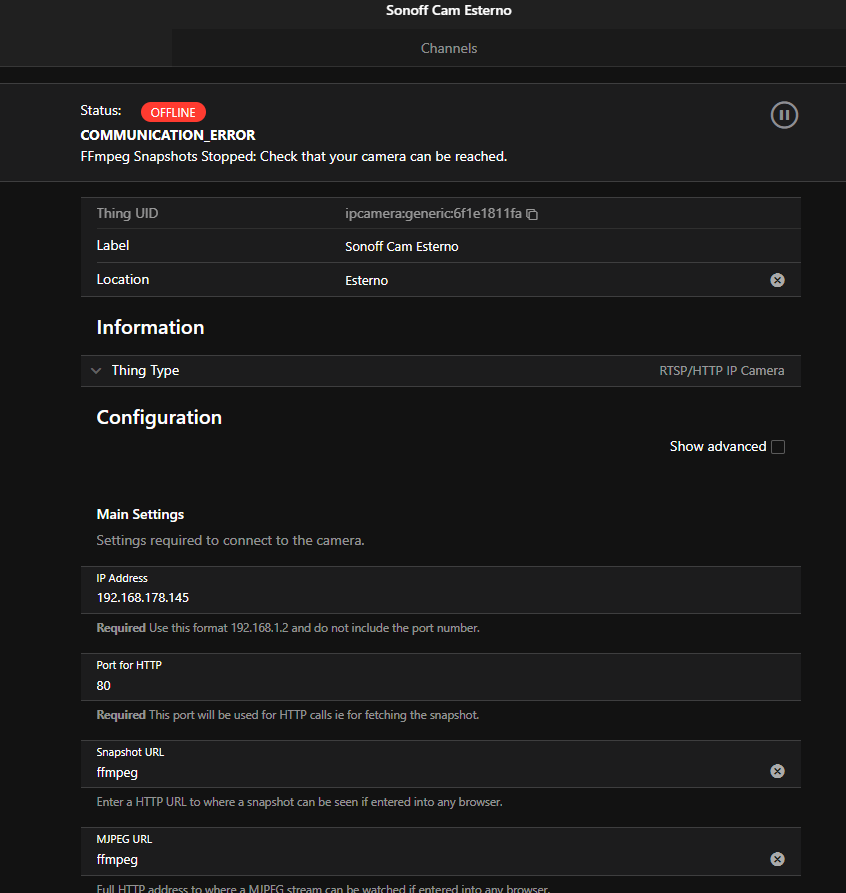
Task: Click the COMMUNICATION_ERROR status text
Action: click(167, 135)
